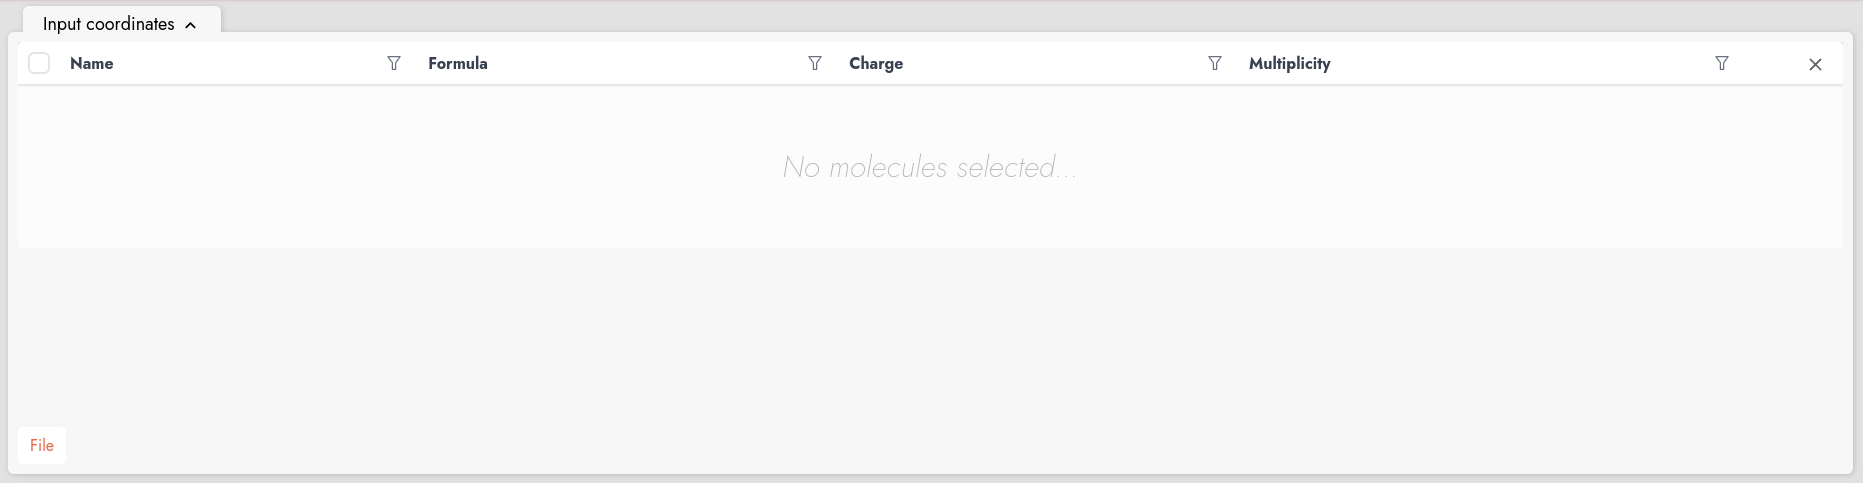Open the Name column filter

coord(394,63)
